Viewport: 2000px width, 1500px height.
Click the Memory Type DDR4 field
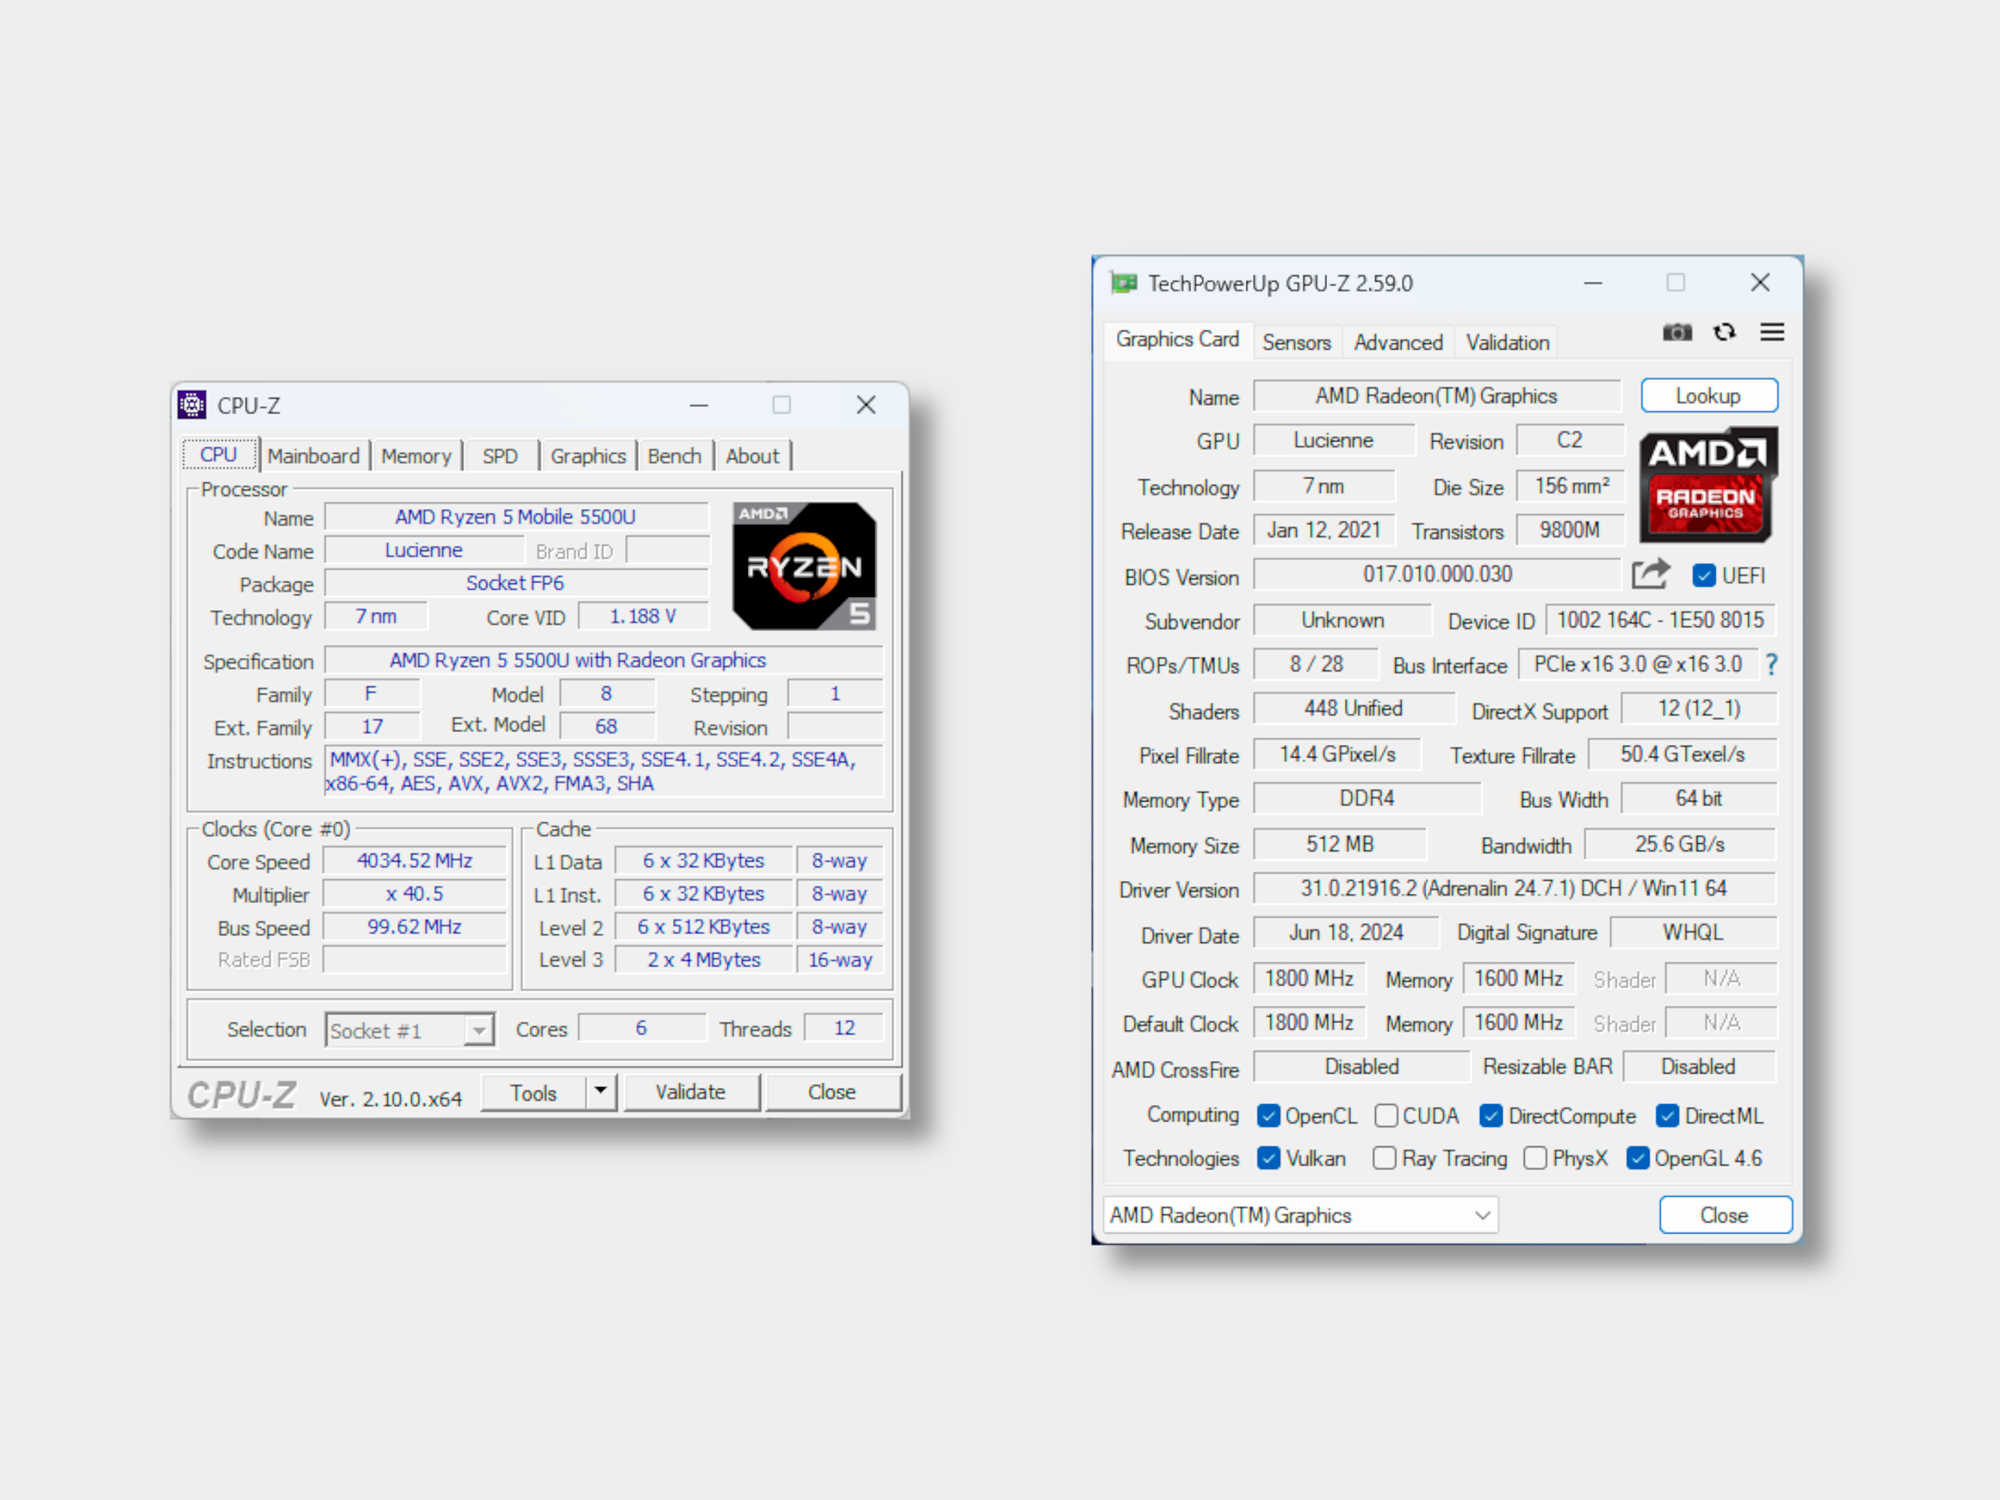(x=1367, y=798)
